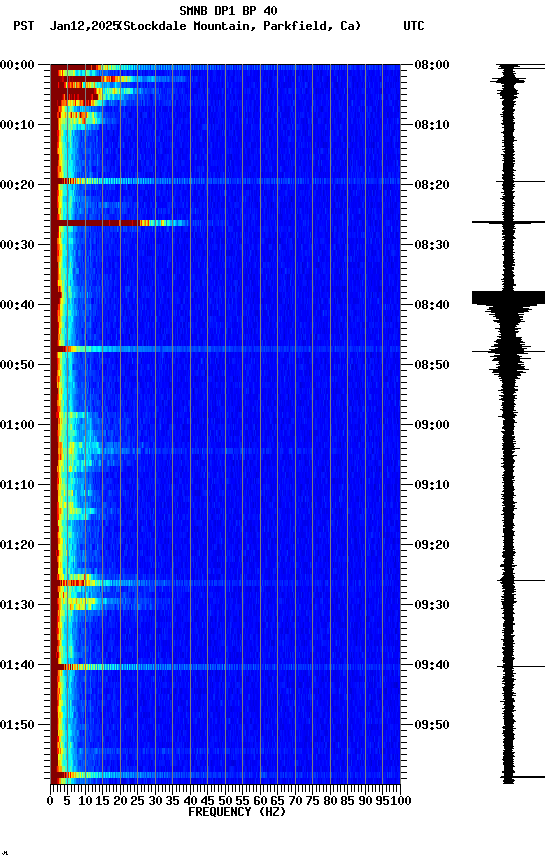Click the UTC time label "09:20"
552x864 pixels.
(x=432, y=546)
